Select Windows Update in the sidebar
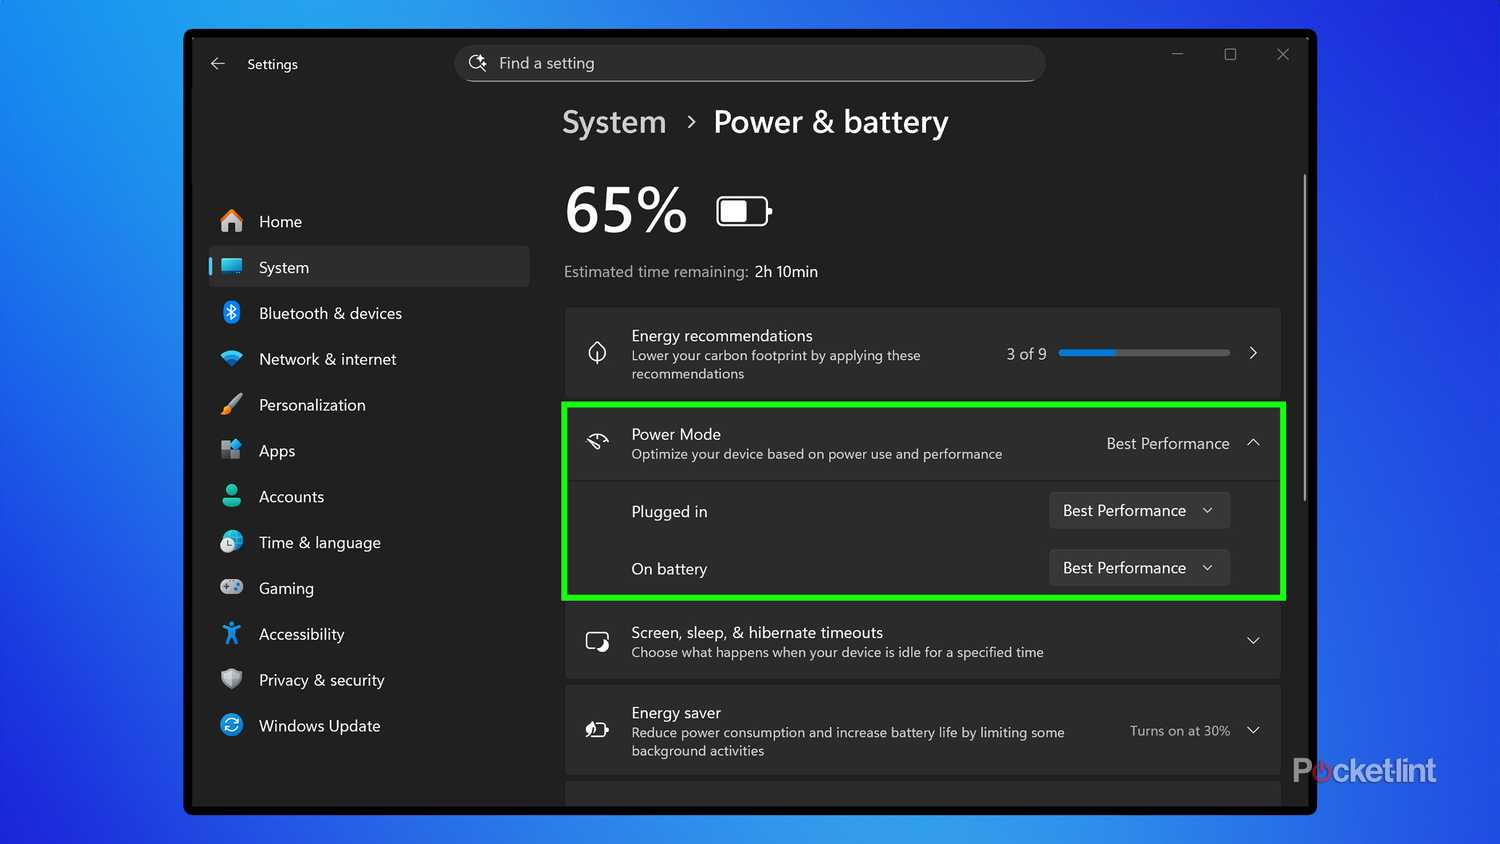This screenshot has width=1500, height=844. (319, 725)
